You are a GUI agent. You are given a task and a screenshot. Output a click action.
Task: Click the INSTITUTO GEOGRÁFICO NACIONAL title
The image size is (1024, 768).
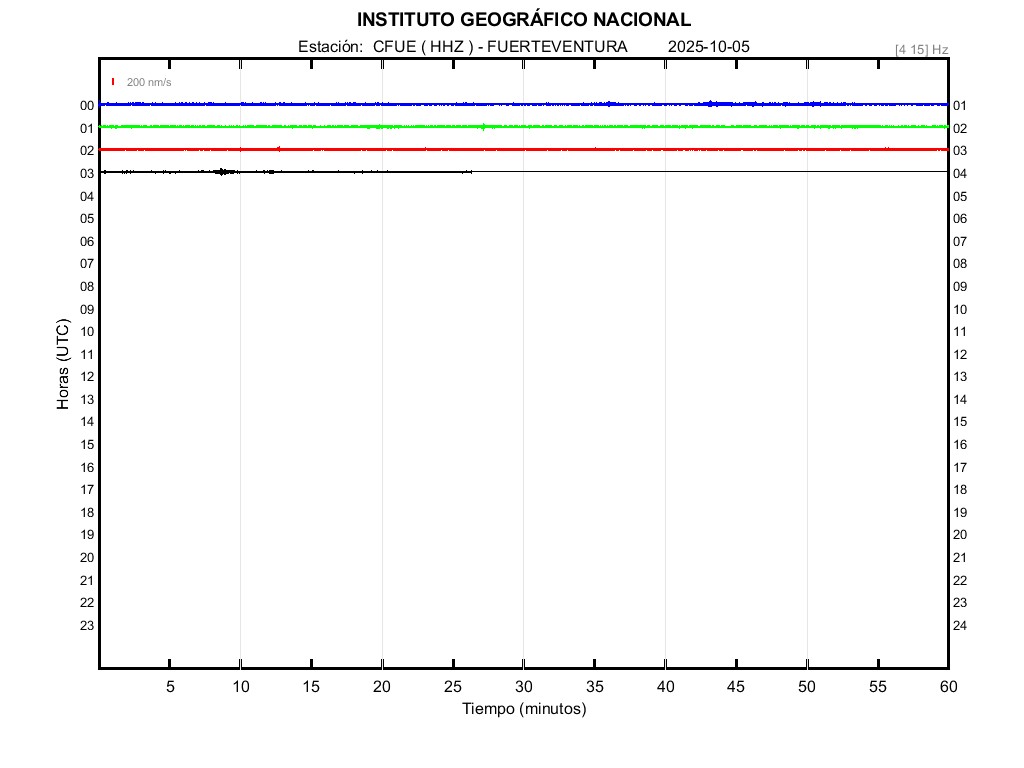click(x=523, y=20)
